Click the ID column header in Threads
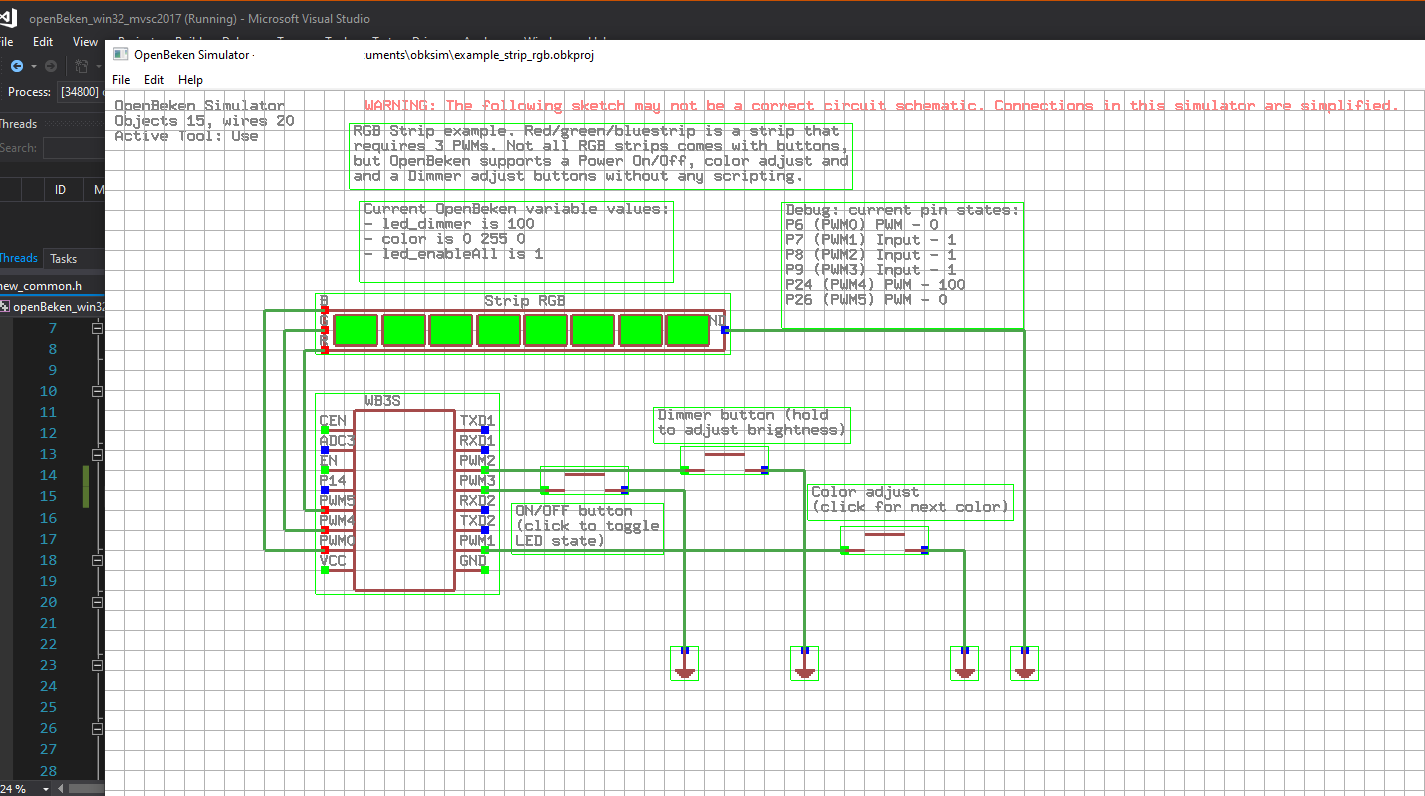Viewport: 1425px width, 796px height. click(x=60, y=189)
